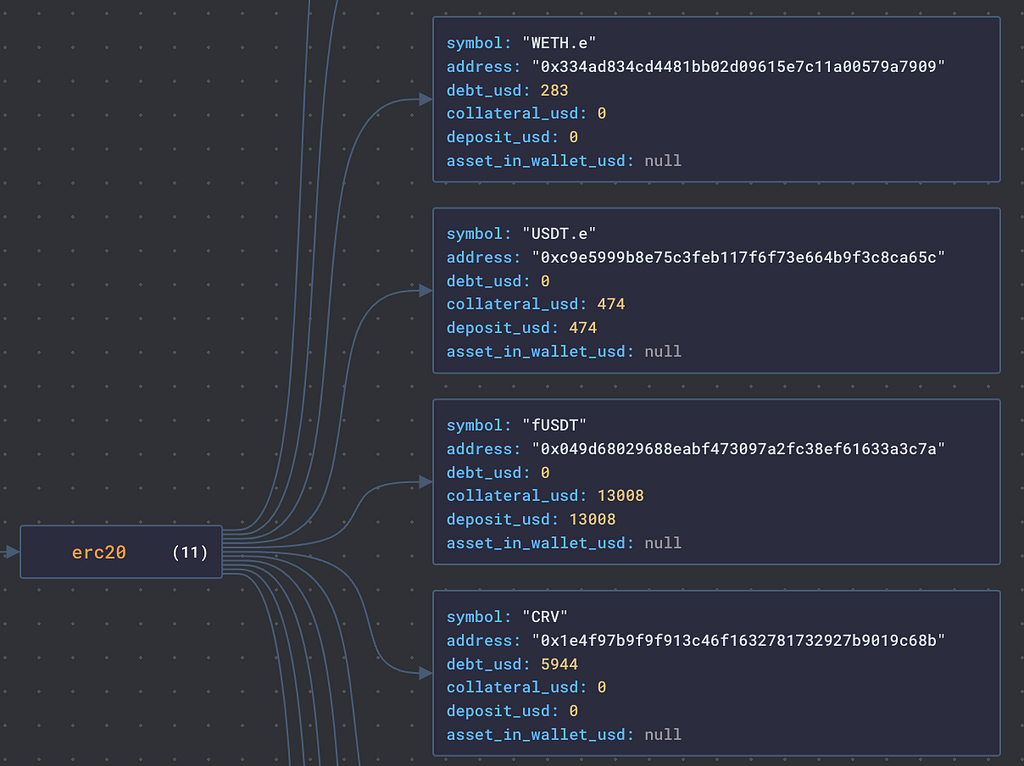1024x766 pixels.
Task: Click debt_usd 5944 in the CRV card
Action: point(560,664)
